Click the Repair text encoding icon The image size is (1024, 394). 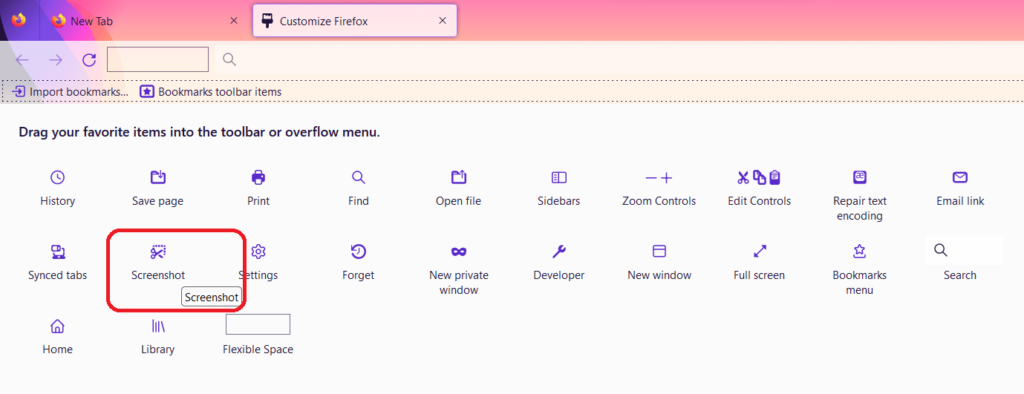pos(859,177)
